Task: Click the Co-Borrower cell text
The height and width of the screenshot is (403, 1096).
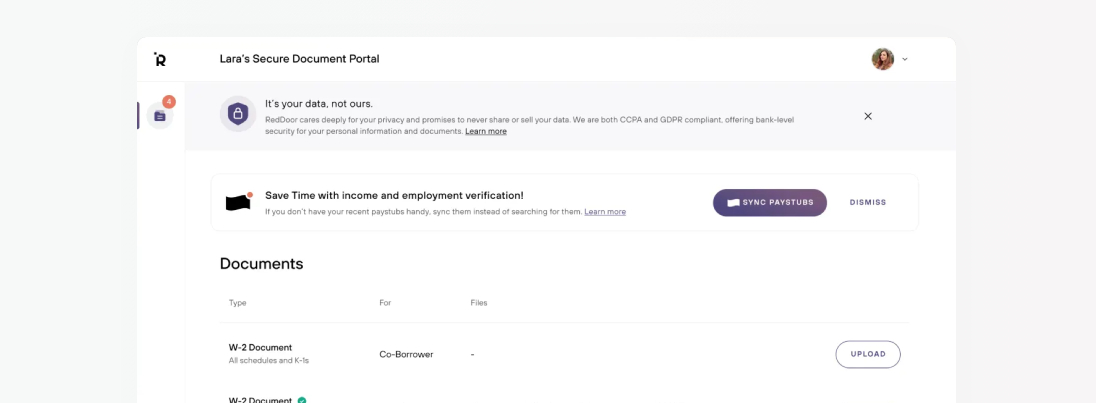Action: (x=406, y=354)
